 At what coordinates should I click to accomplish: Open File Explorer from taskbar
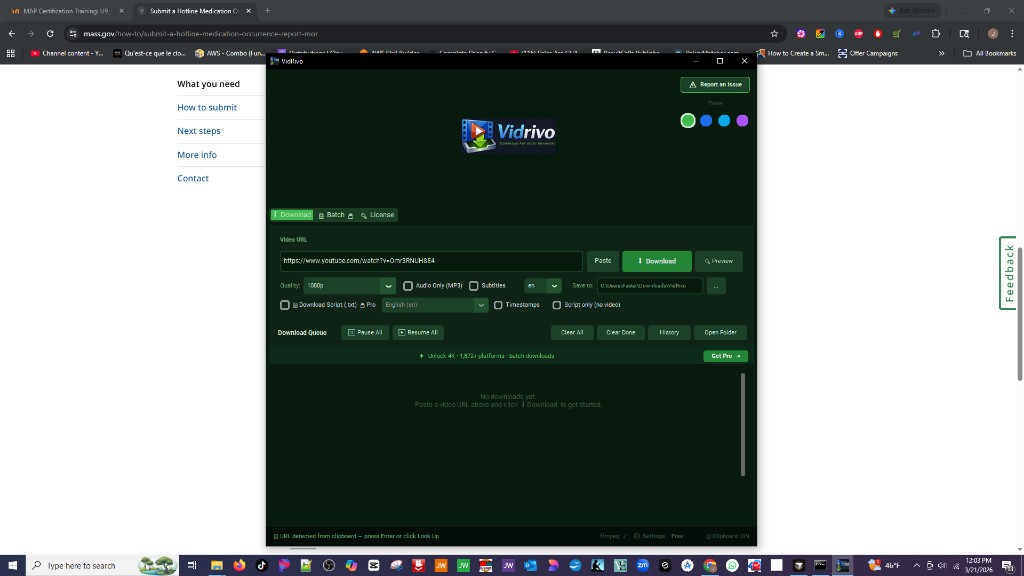(217, 566)
